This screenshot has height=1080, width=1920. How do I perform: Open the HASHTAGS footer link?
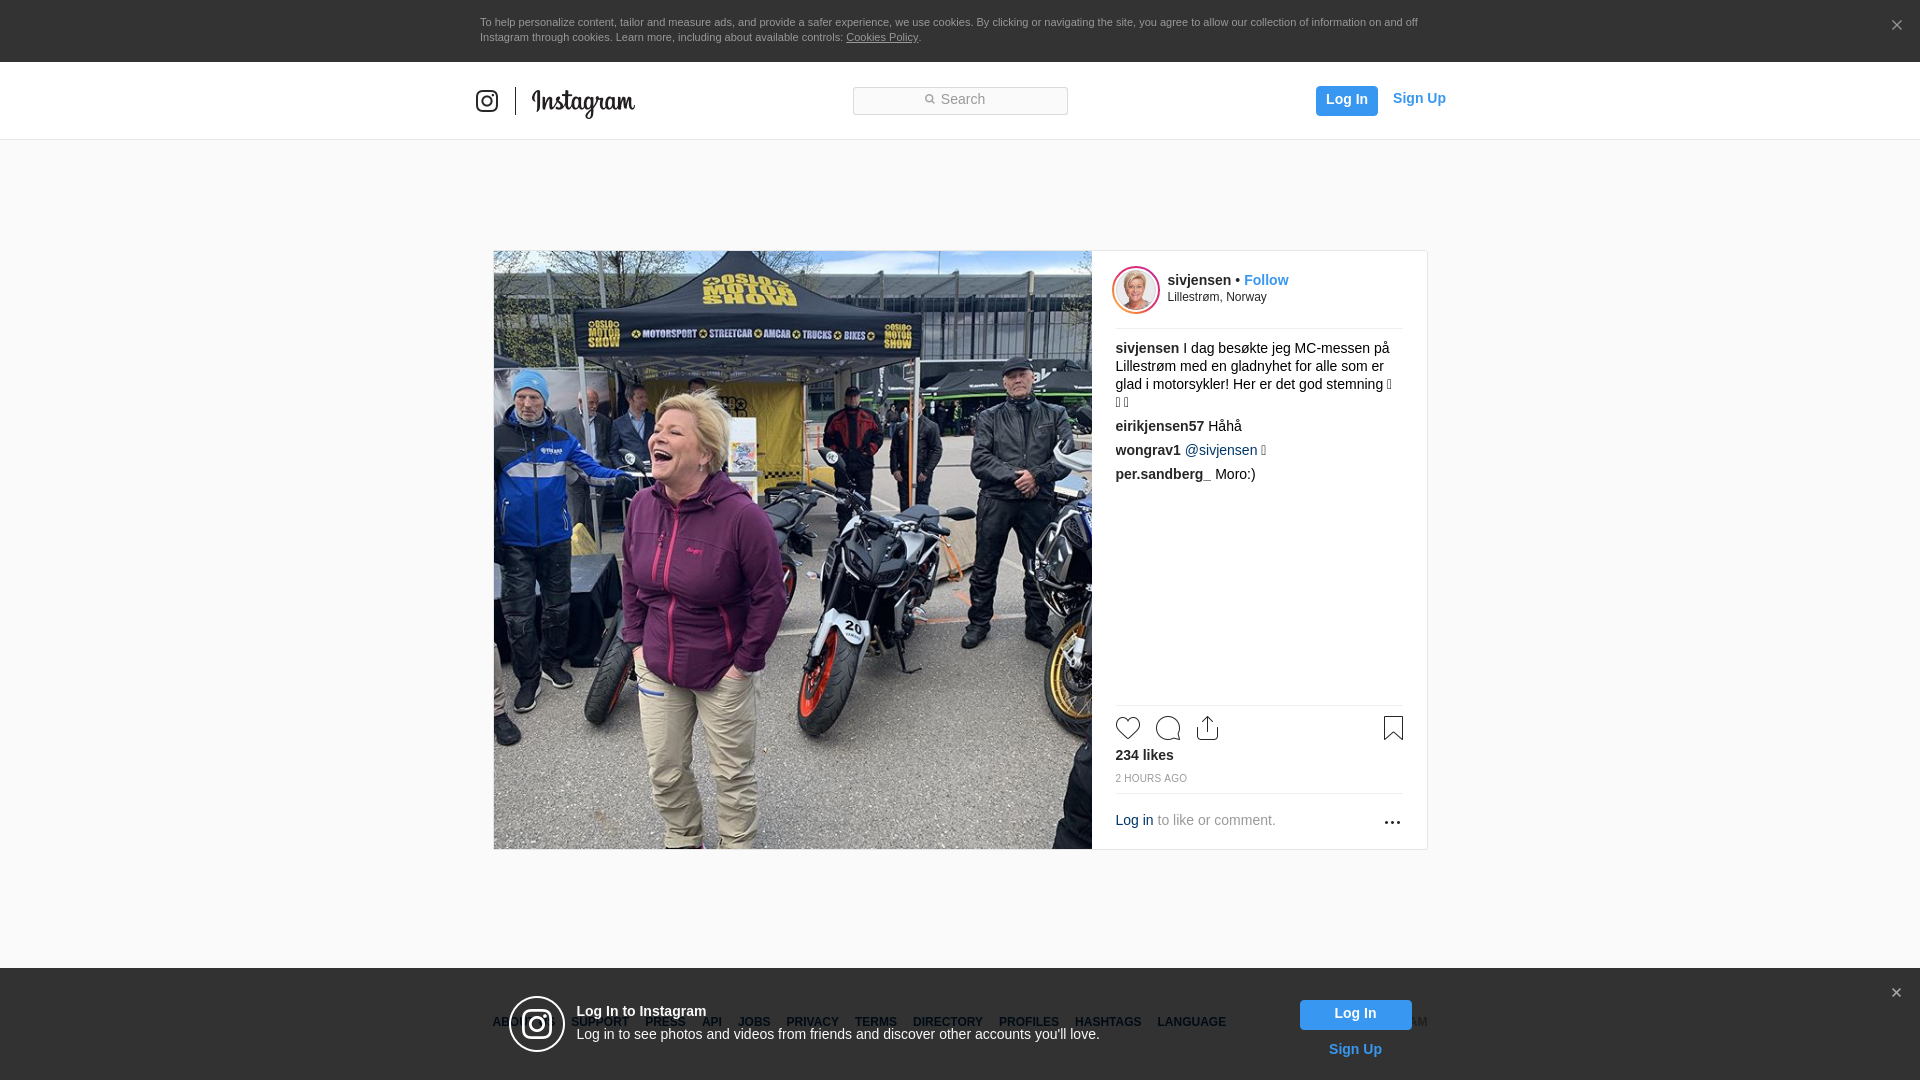[1108, 1022]
